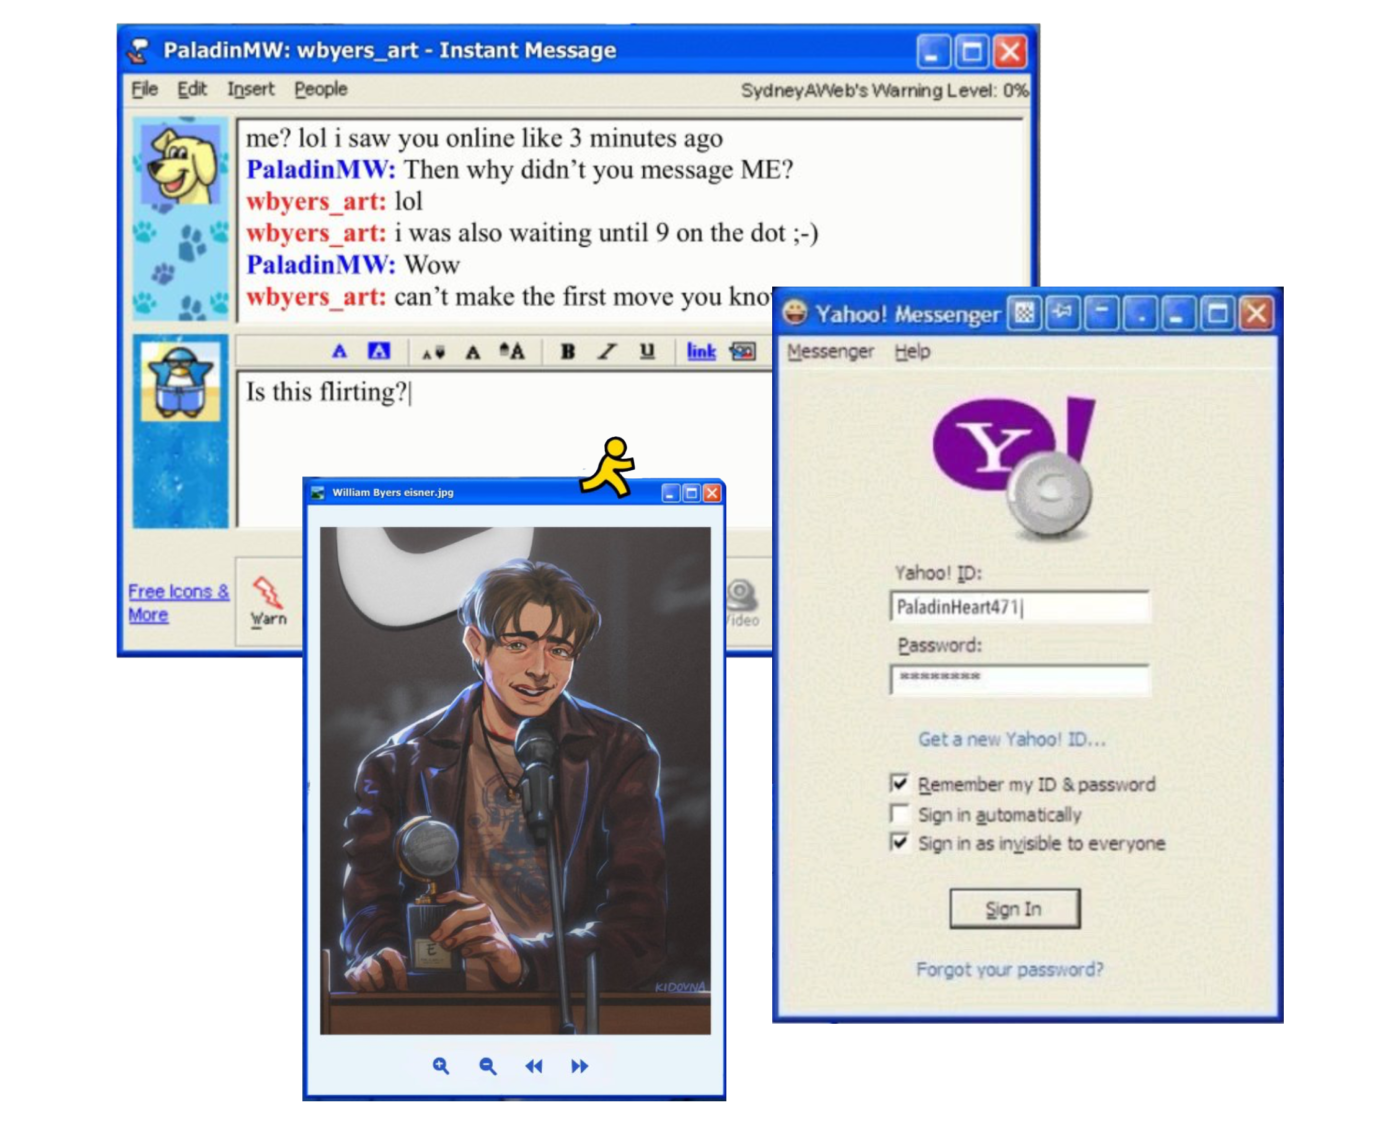Viewport: 1378px width, 1125px height.
Task: Click wbyers_art's "lol" message
Action: coord(335,201)
